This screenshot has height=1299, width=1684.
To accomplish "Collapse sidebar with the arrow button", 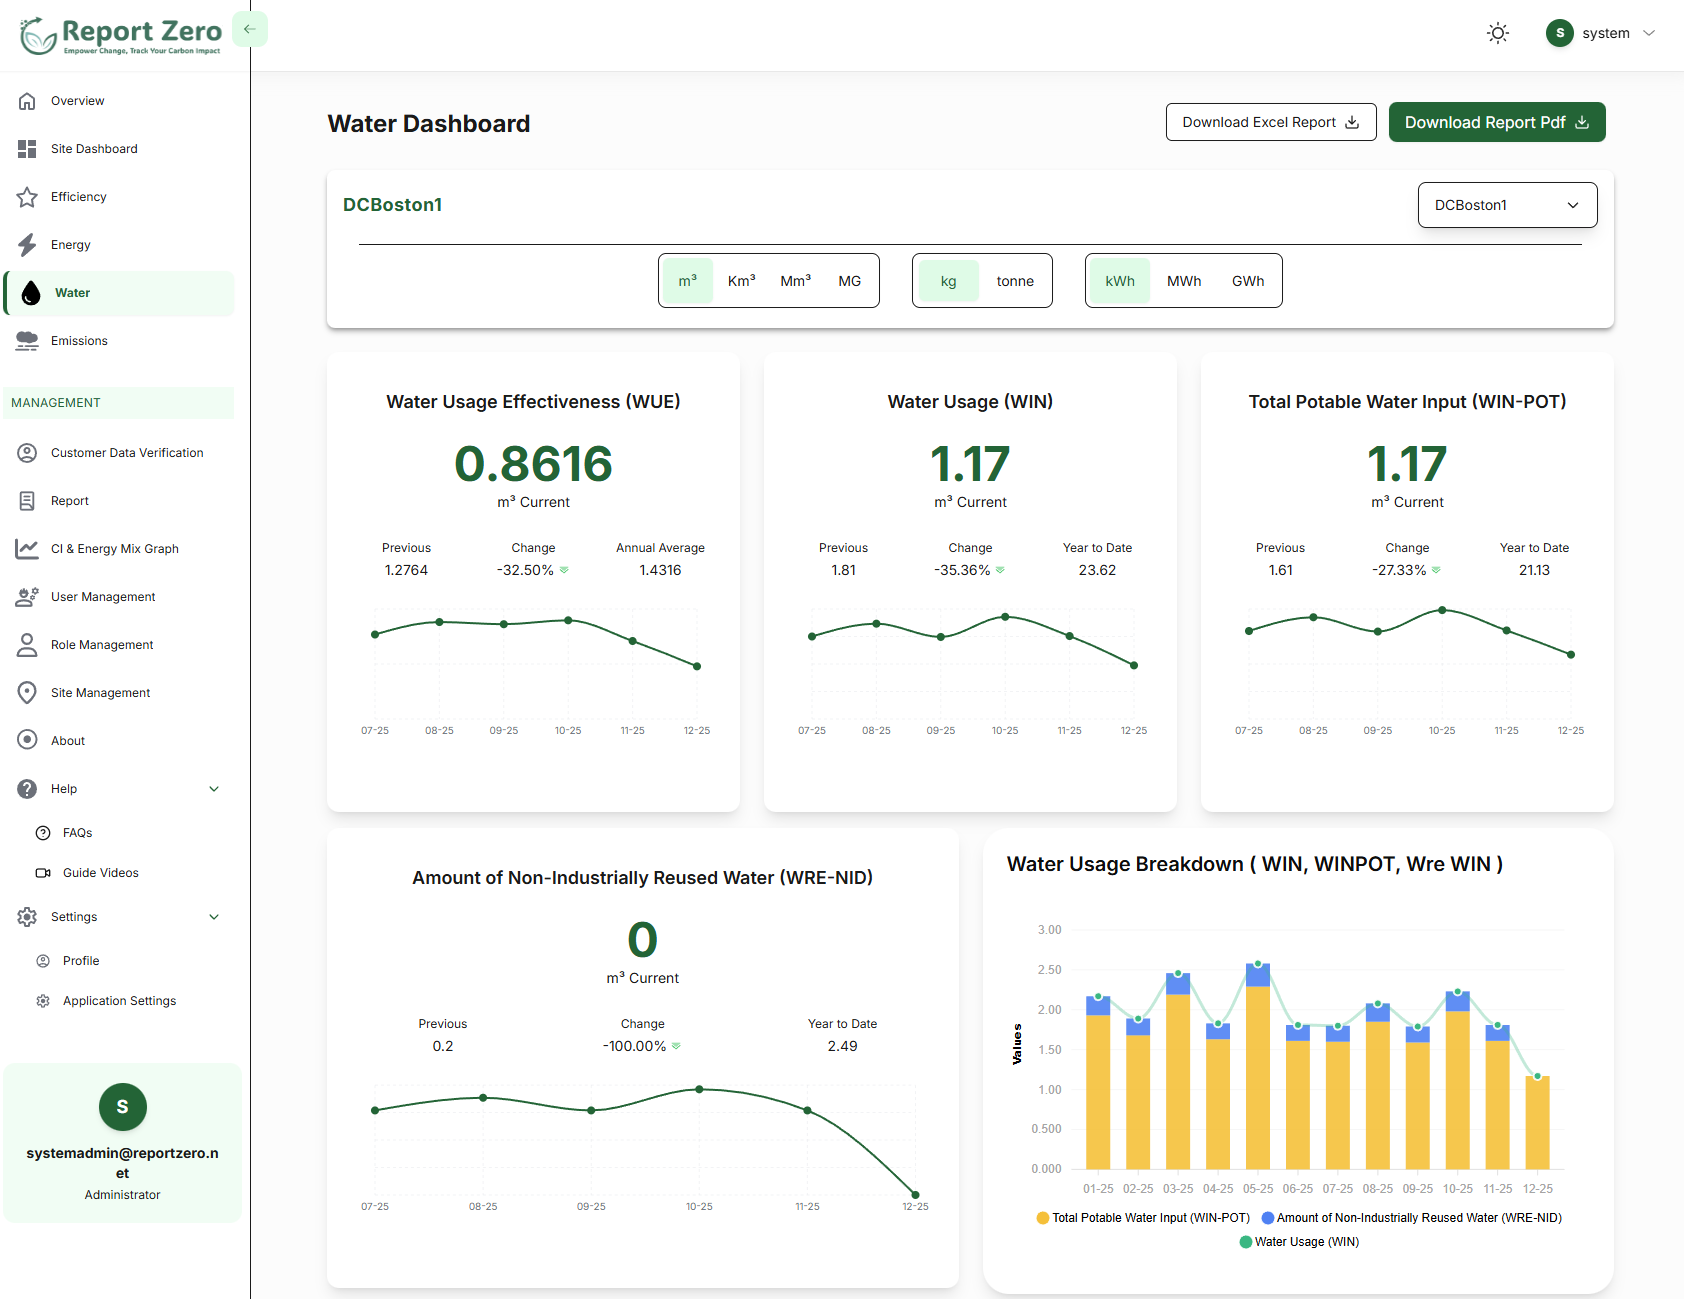I will point(250,29).
